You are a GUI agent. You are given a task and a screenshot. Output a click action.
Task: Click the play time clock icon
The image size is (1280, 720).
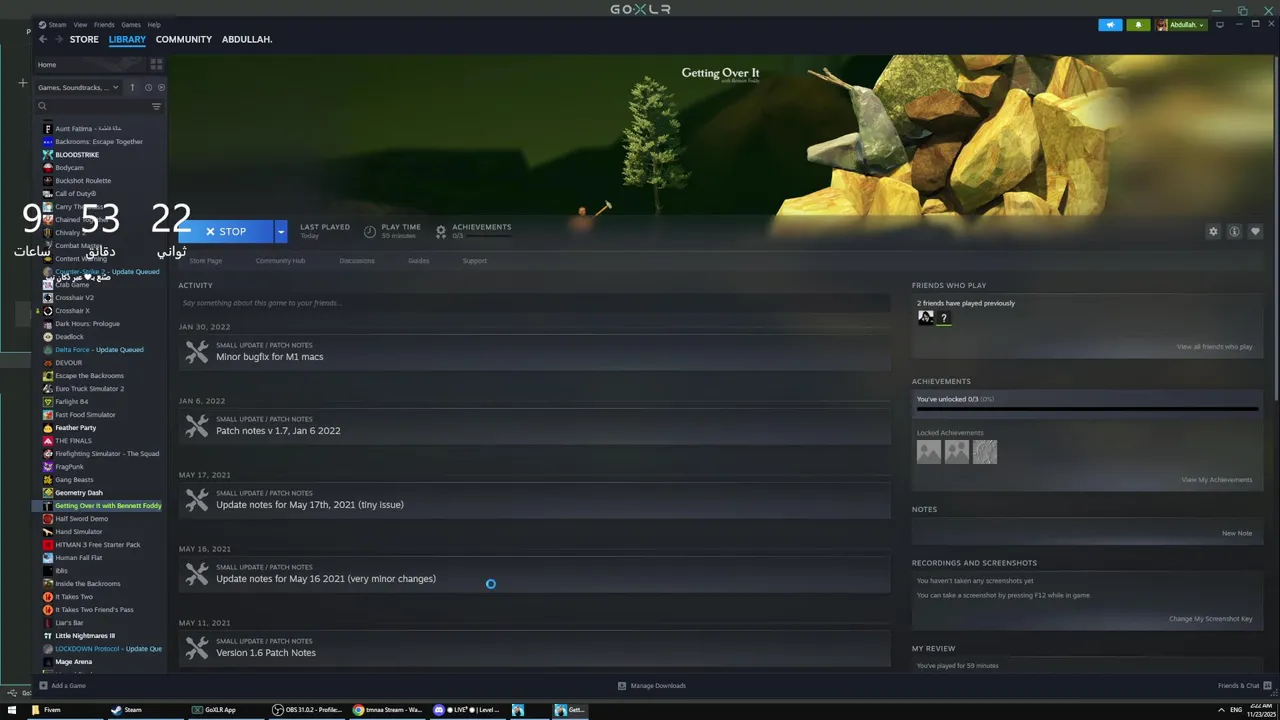pyautogui.click(x=370, y=231)
